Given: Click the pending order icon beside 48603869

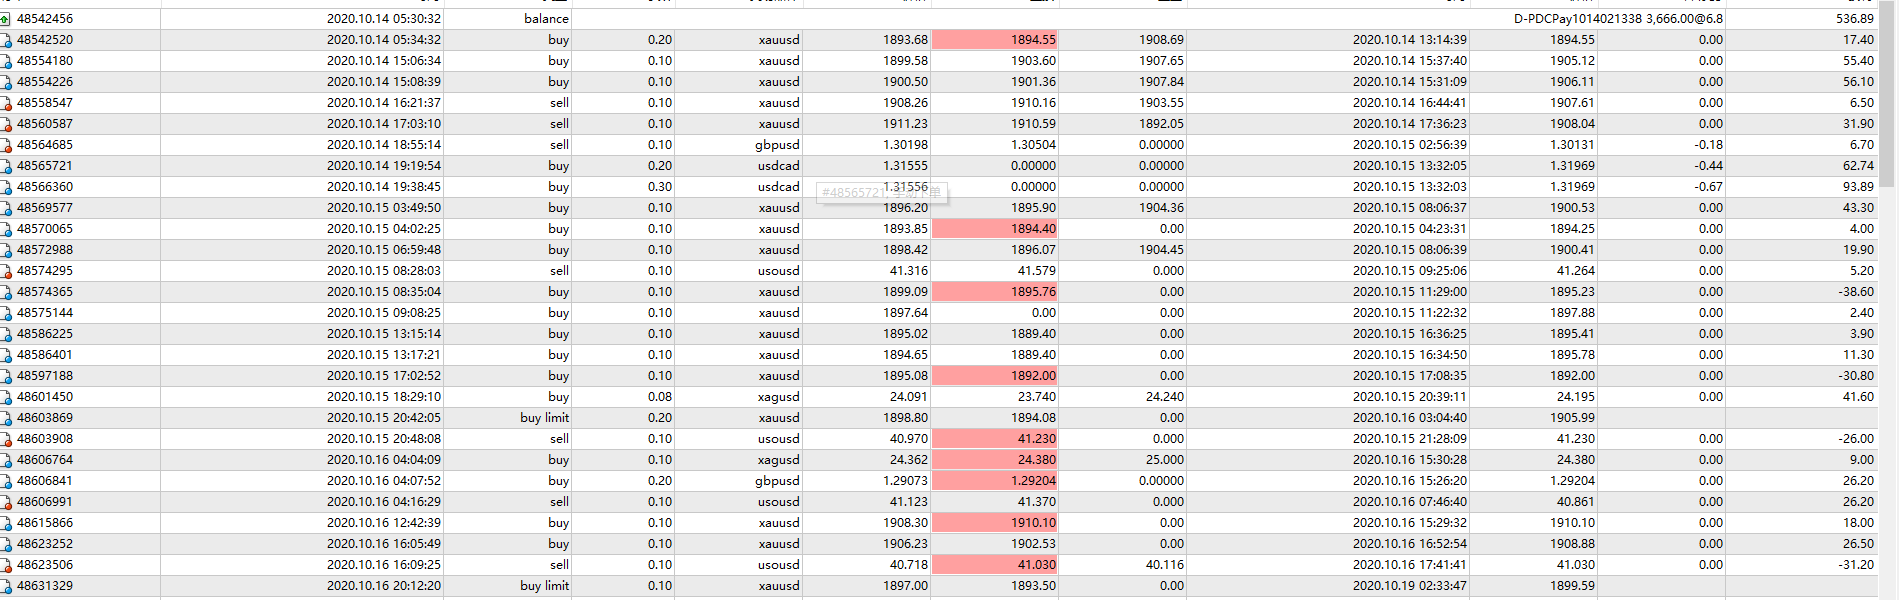Looking at the screenshot, I should (x=5, y=418).
